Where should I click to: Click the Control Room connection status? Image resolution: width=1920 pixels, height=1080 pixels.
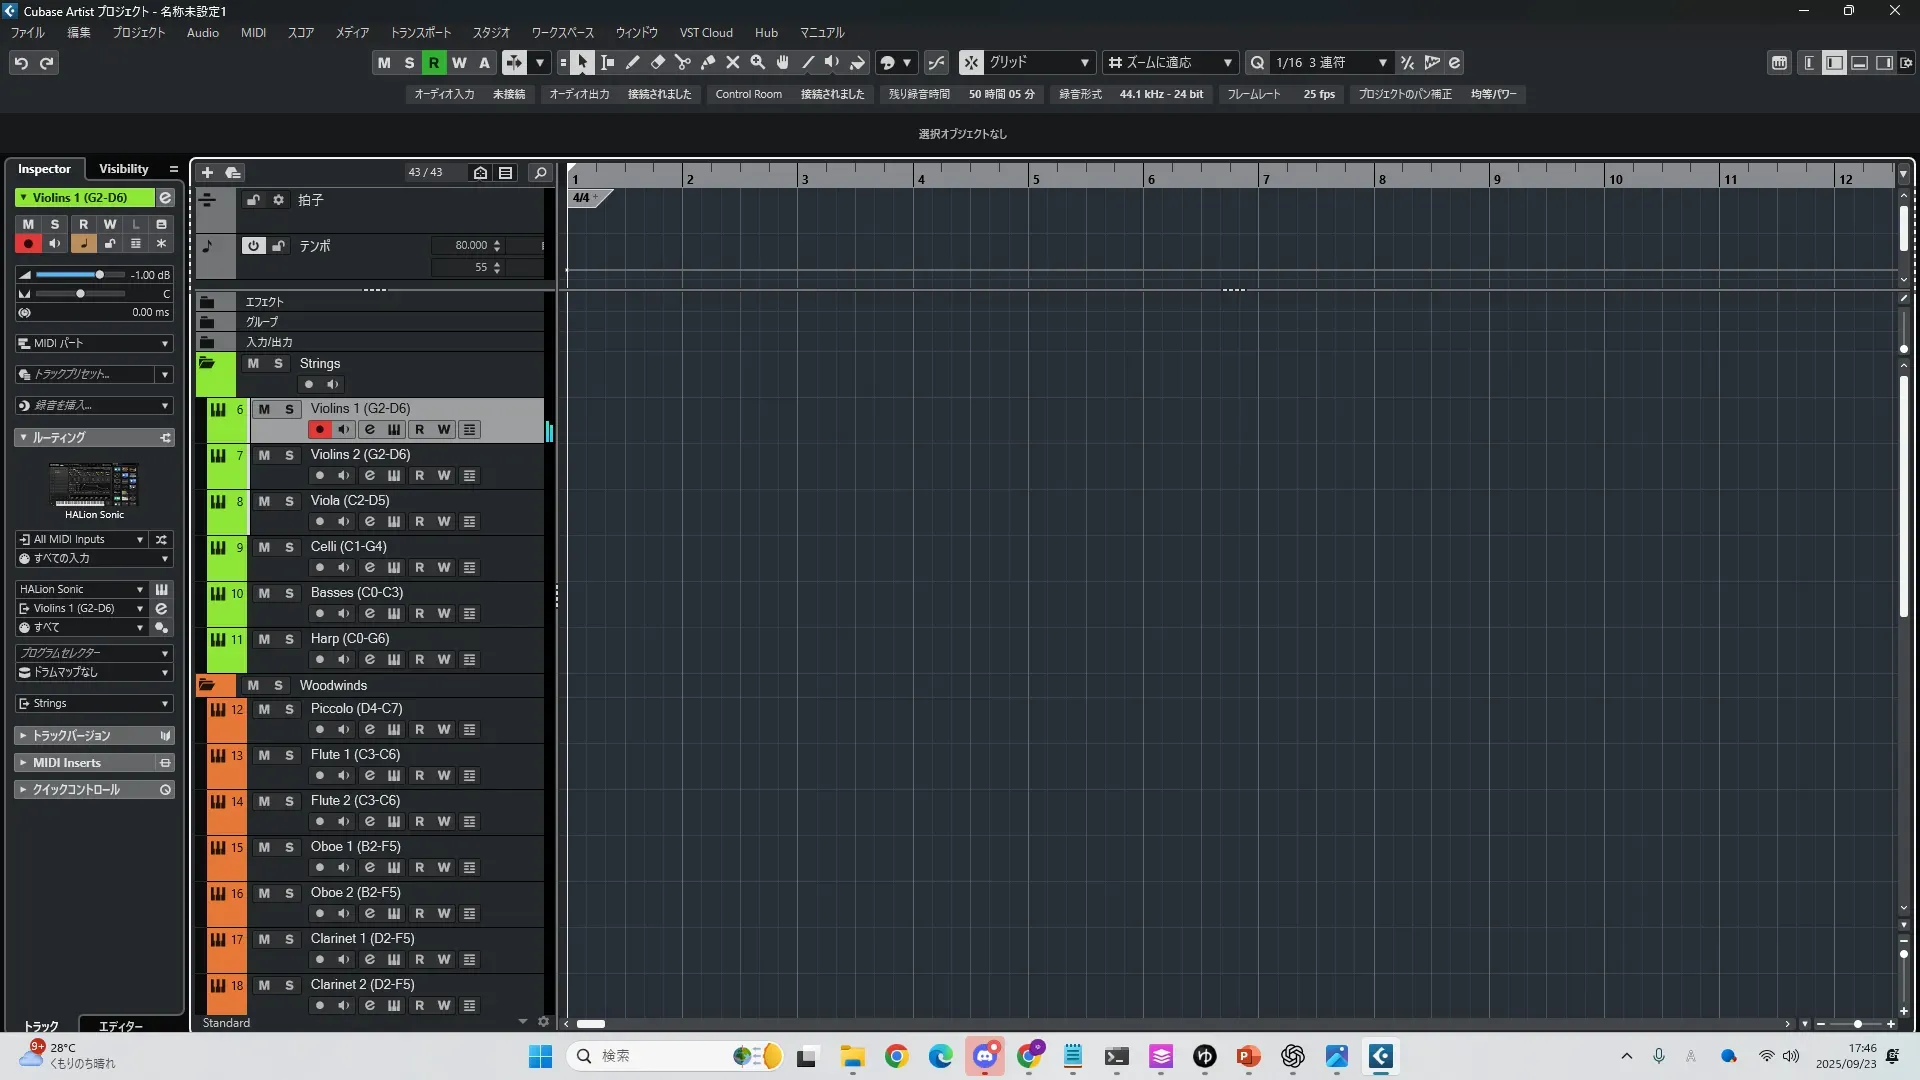point(832,94)
